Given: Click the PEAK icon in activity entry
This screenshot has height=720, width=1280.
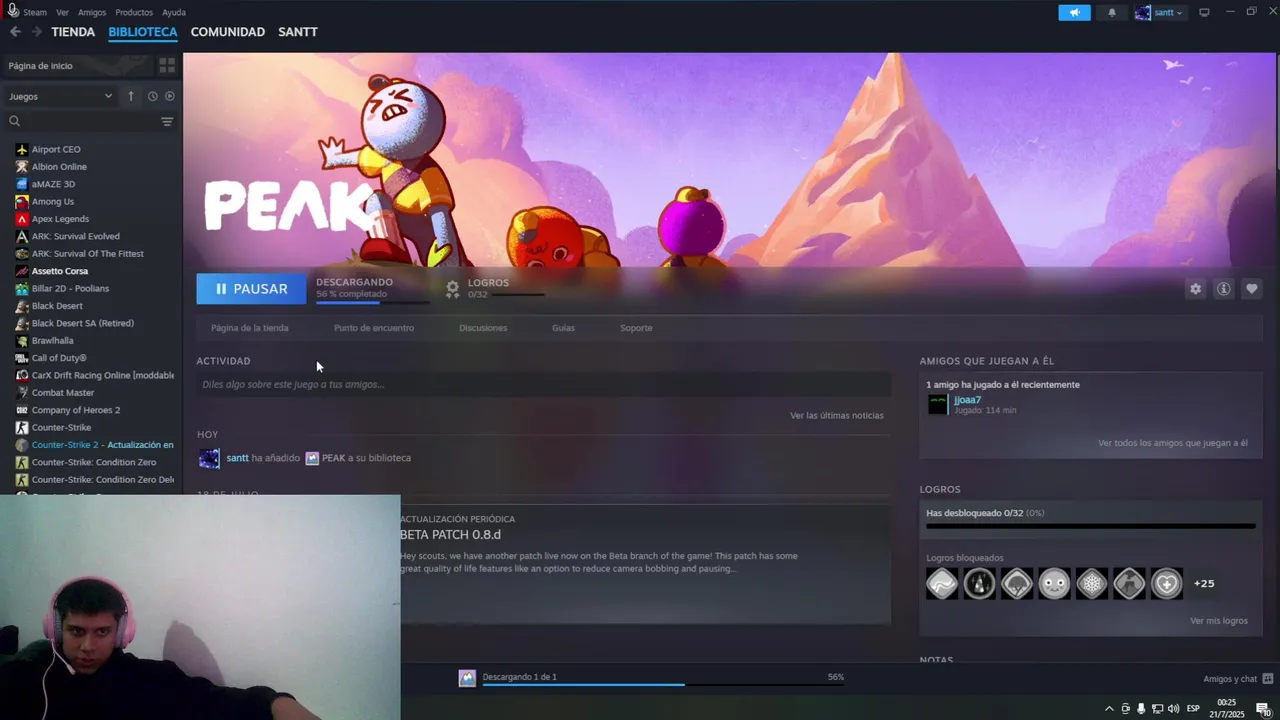Looking at the screenshot, I should pyautogui.click(x=312, y=458).
